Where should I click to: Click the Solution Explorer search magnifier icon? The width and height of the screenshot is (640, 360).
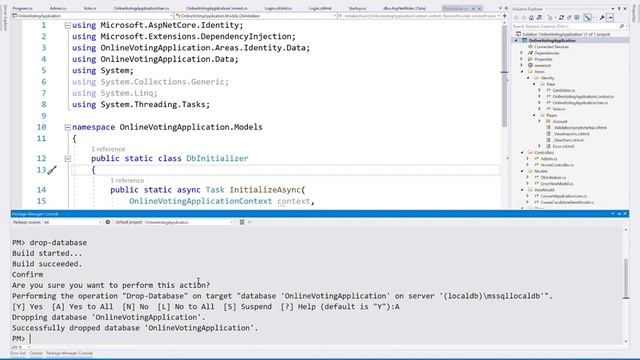click(x=622, y=26)
